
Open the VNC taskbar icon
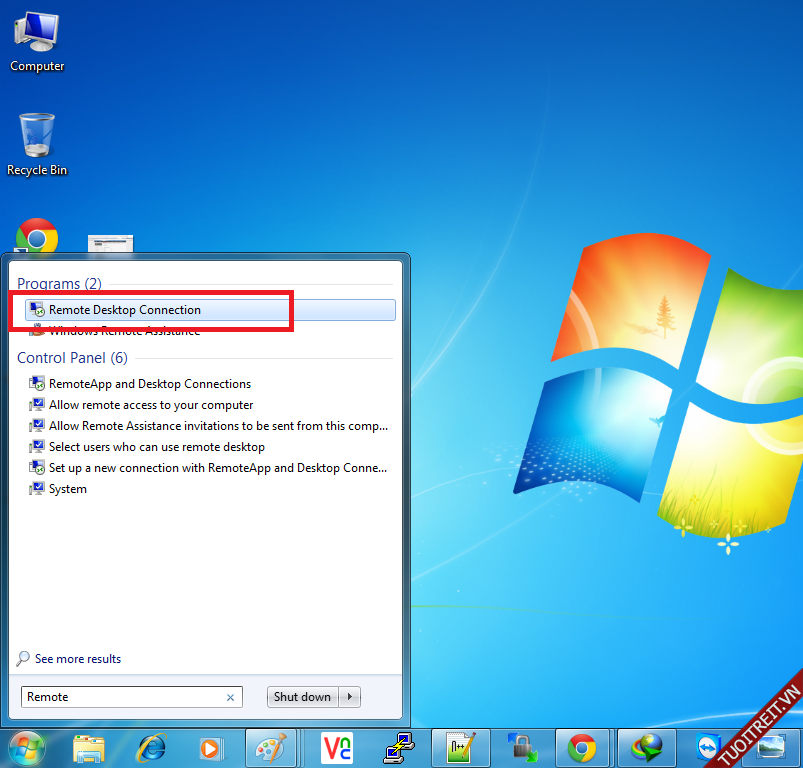(336, 748)
